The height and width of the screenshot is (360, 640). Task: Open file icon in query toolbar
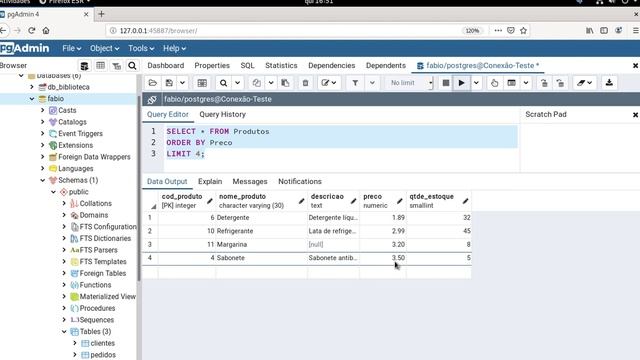(x=153, y=83)
